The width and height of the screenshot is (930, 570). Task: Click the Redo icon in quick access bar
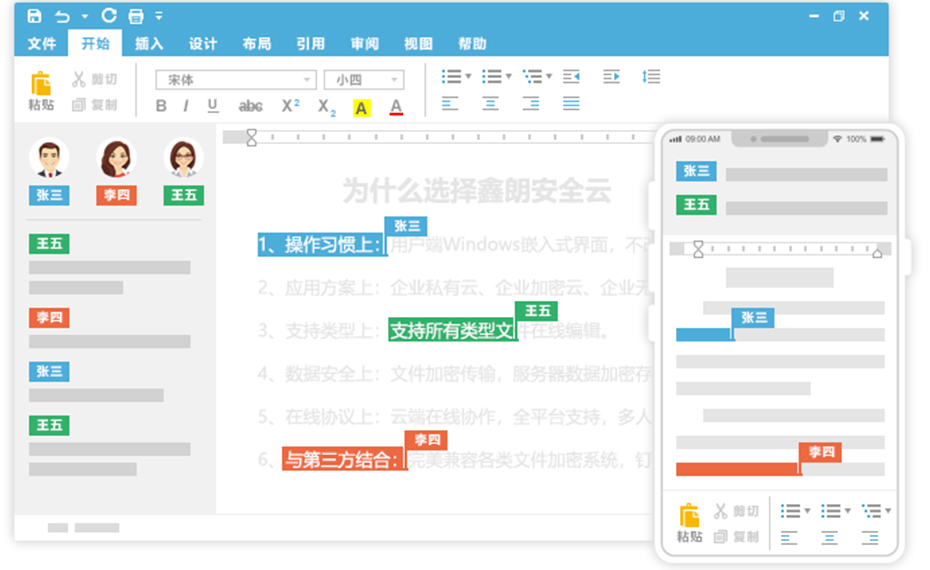click(109, 16)
